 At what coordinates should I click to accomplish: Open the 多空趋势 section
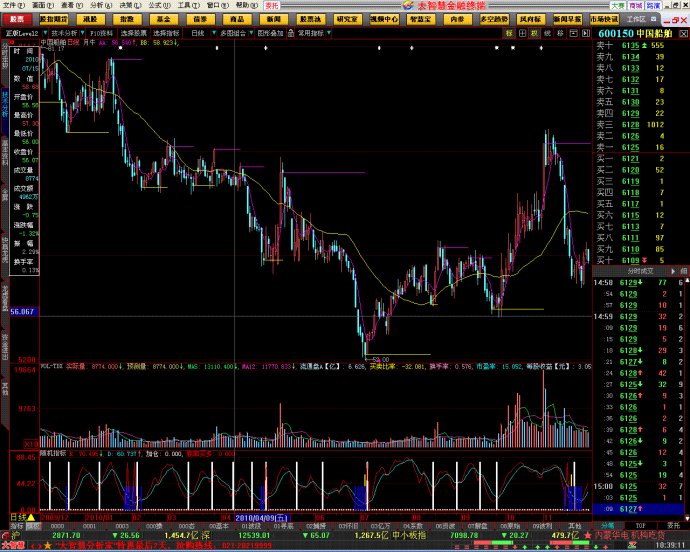[494, 19]
